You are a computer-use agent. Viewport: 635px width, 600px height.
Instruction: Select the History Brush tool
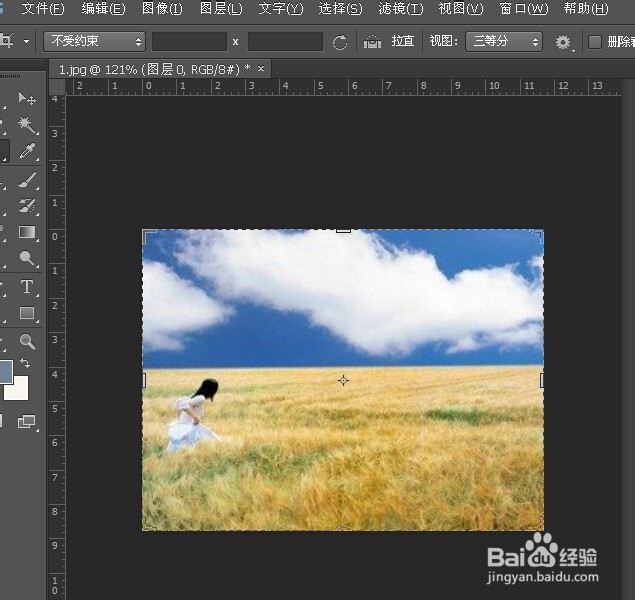click(x=27, y=206)
